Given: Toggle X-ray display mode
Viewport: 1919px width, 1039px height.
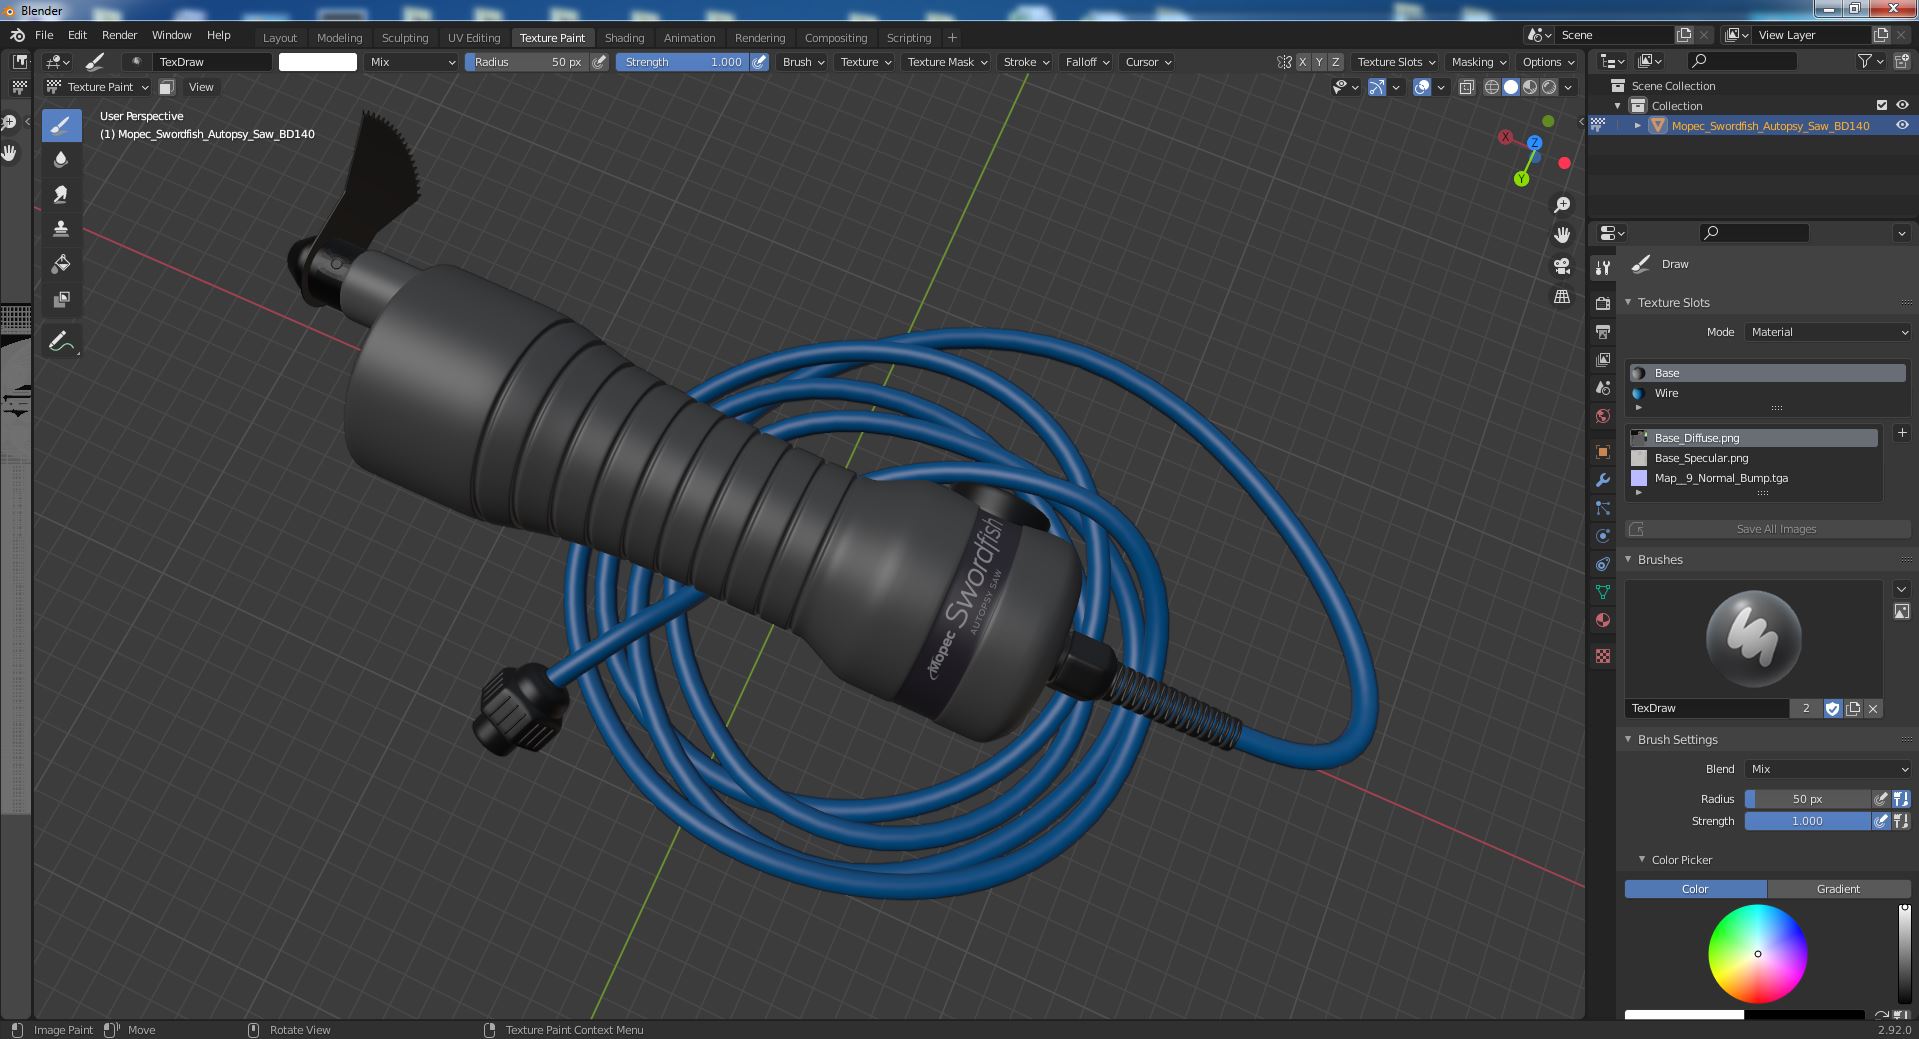Looking at the screenshot, I should pos(1467,87).
